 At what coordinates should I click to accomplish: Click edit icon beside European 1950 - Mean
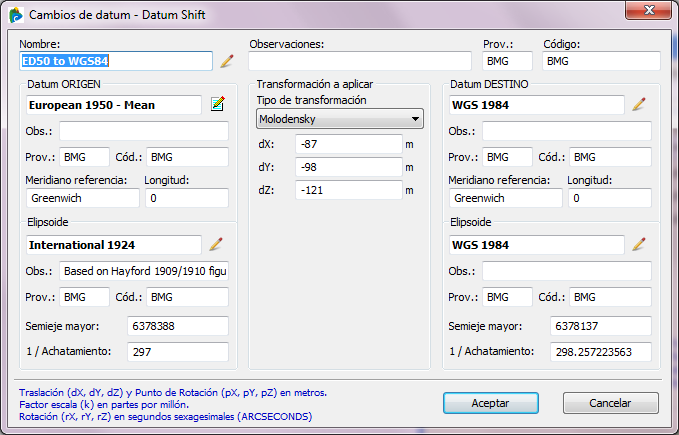click(218, 104)
